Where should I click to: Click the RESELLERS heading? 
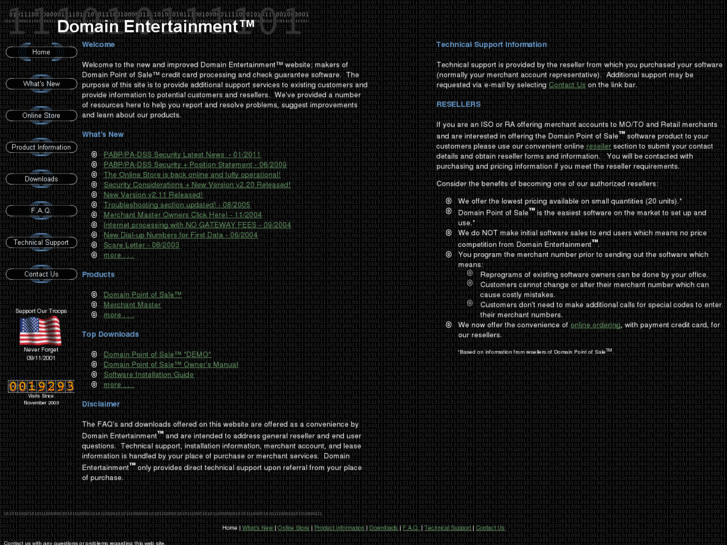click(458, 104)
